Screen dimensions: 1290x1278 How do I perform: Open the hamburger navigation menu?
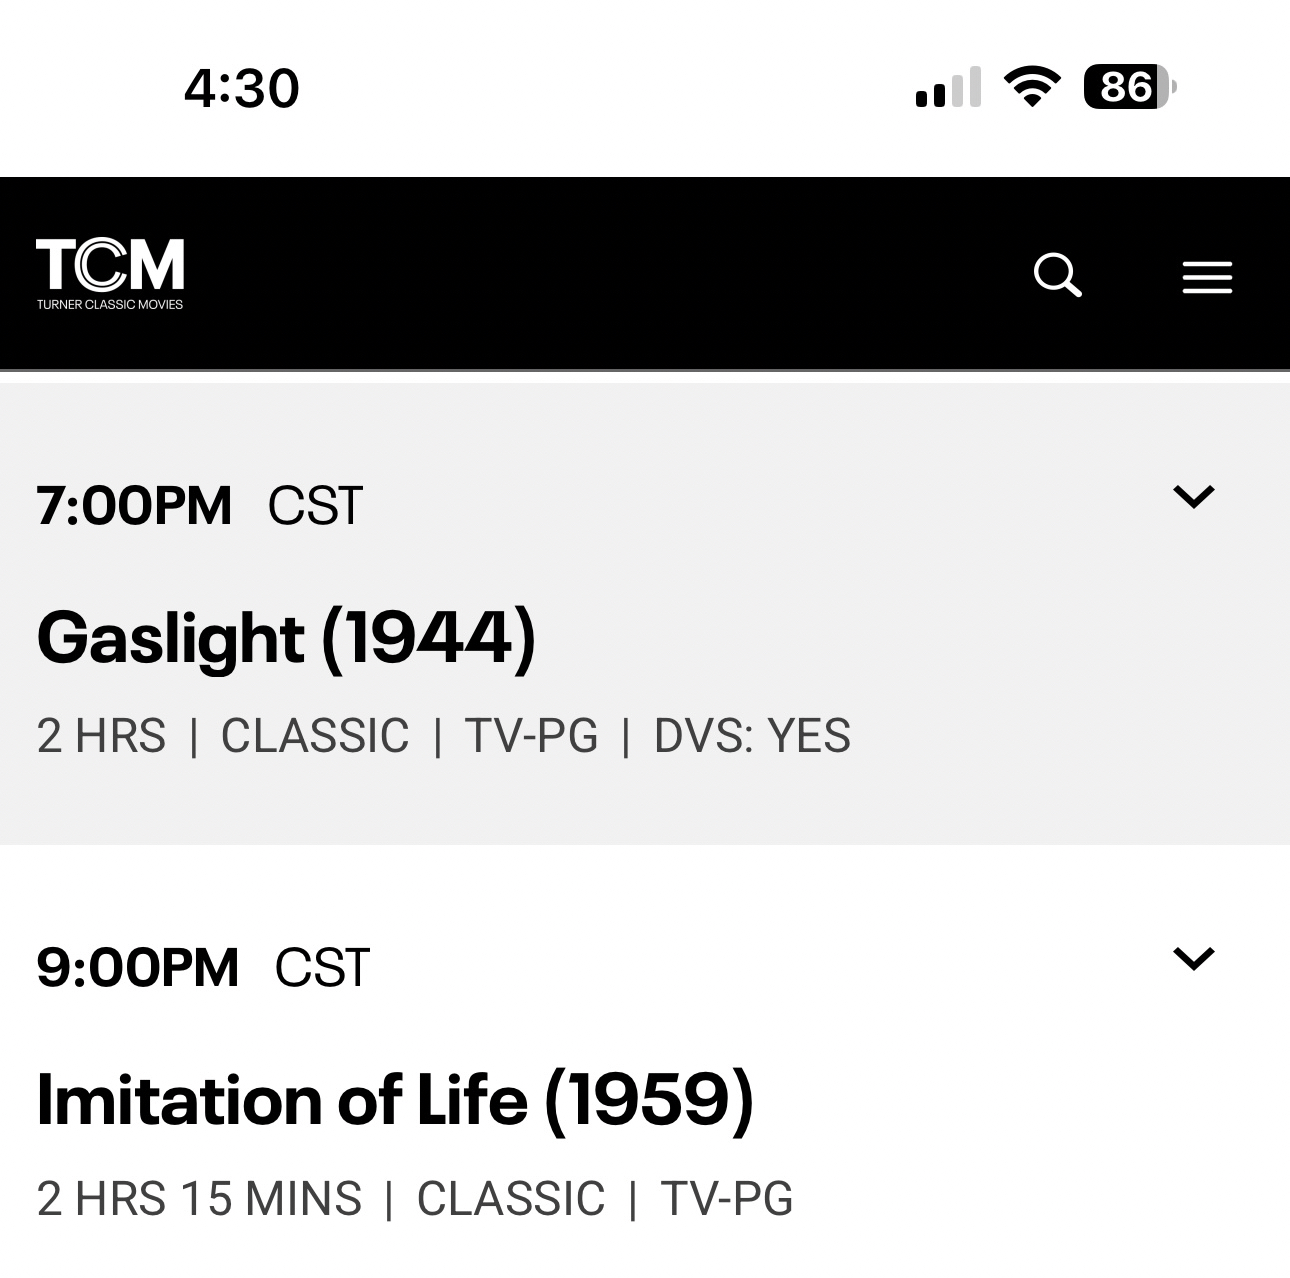click(x=1207, y=277)
